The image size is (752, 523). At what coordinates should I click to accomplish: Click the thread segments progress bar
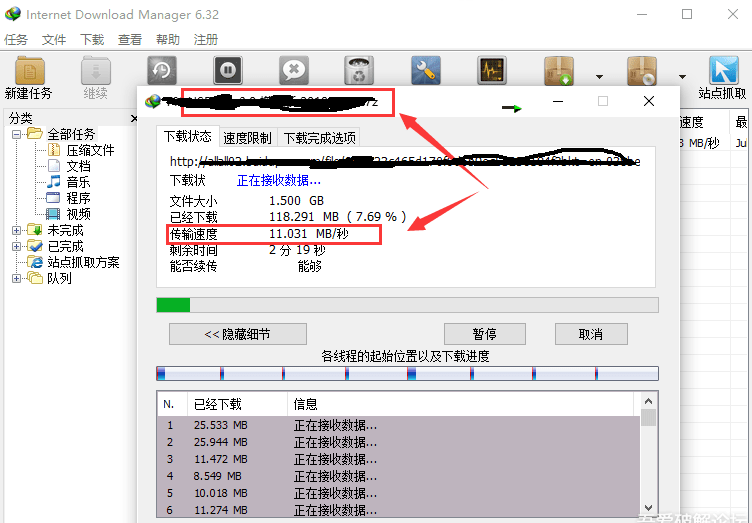(x=408, y=373)
